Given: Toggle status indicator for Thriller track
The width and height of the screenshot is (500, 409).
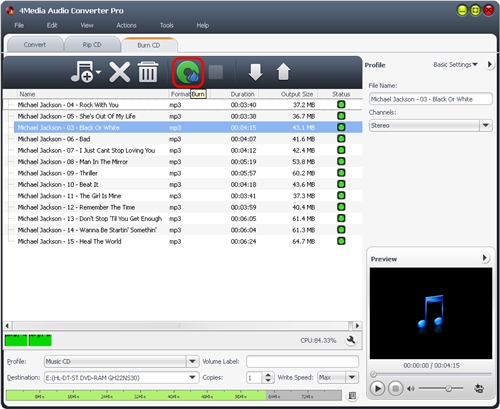Looking at the screenshot, I should tap(341, 173).
